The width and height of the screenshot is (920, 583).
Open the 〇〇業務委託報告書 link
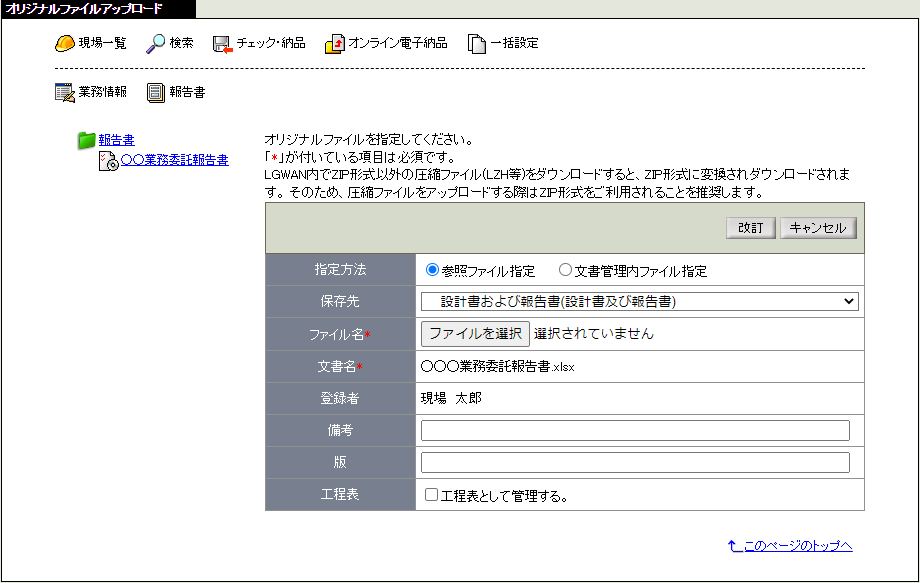[x=174, y=160]
